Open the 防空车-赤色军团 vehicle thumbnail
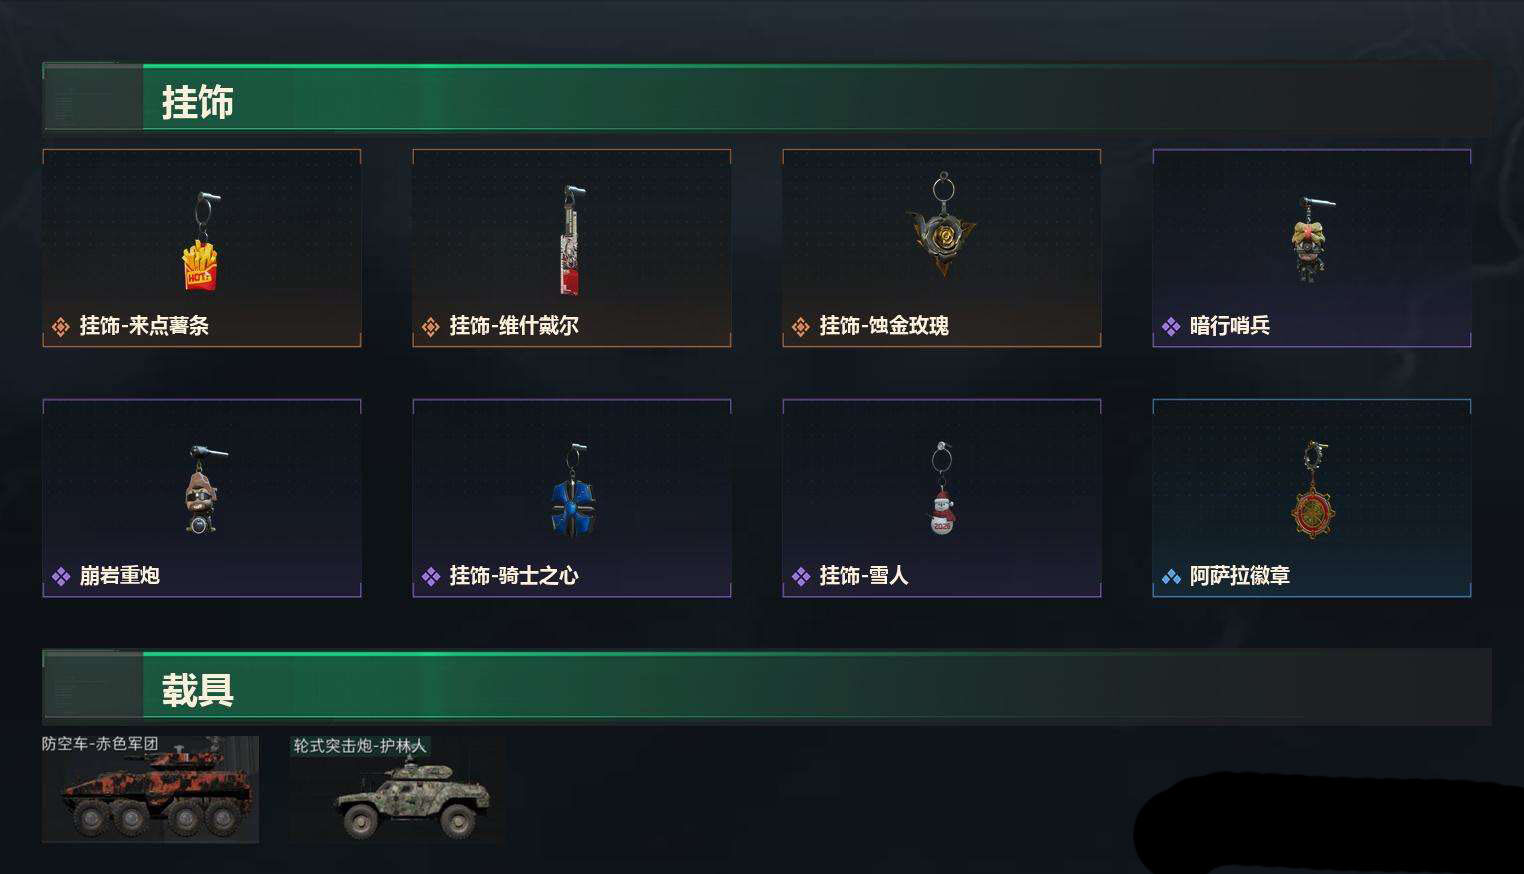The width and height of the screenshot is (1524, 874). tap(150, 789)
